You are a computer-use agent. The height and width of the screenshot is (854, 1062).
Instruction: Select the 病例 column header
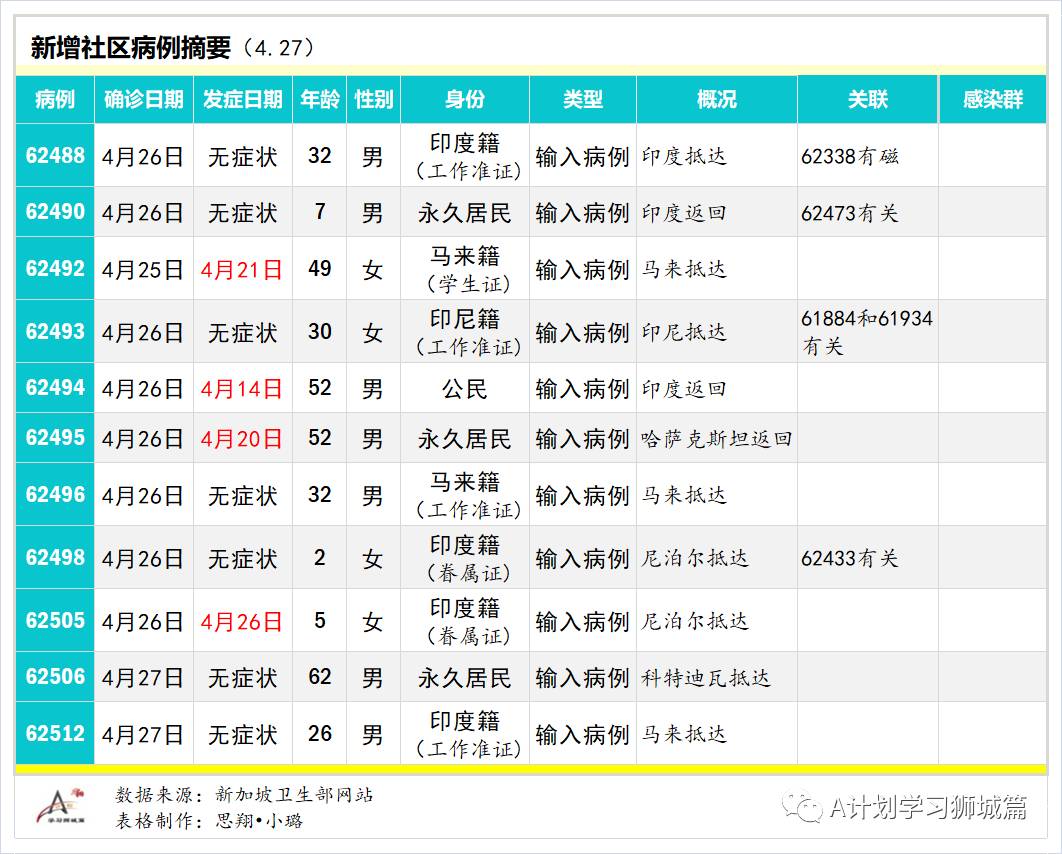coord(55,100)
